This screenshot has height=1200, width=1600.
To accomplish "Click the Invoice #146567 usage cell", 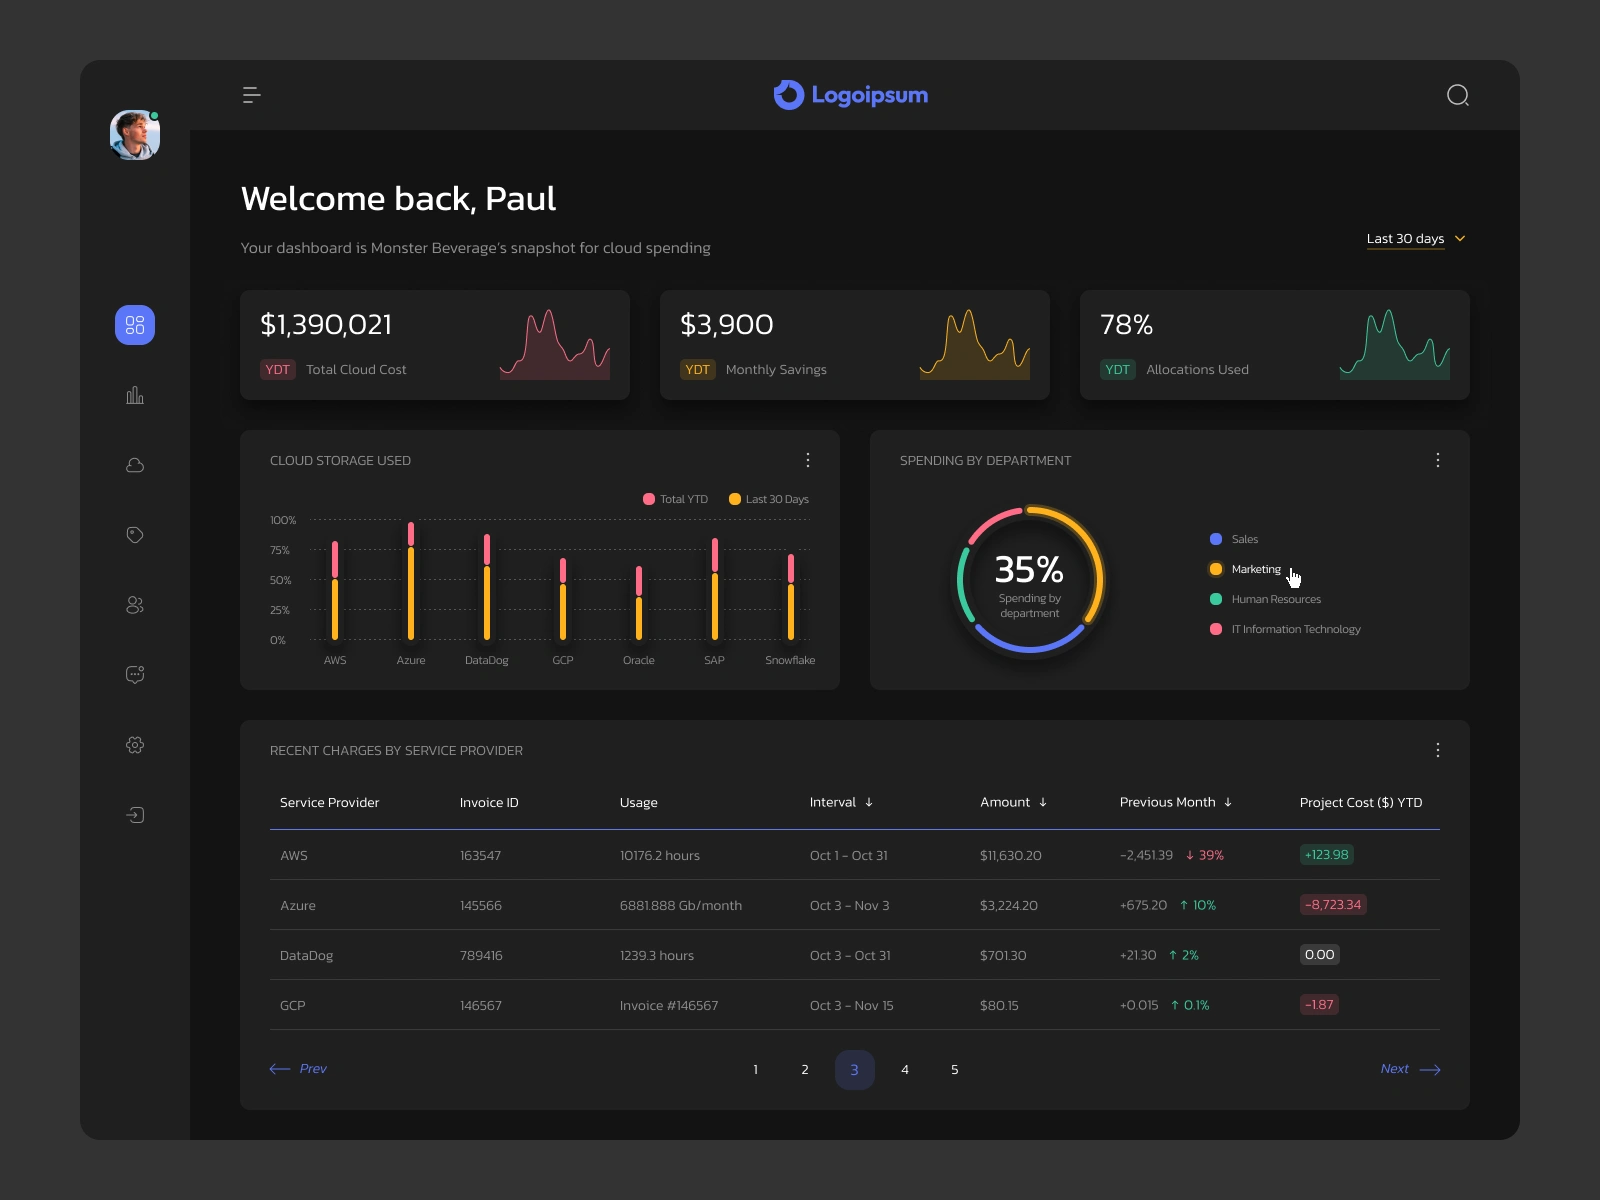I will tap(669, 1005).
